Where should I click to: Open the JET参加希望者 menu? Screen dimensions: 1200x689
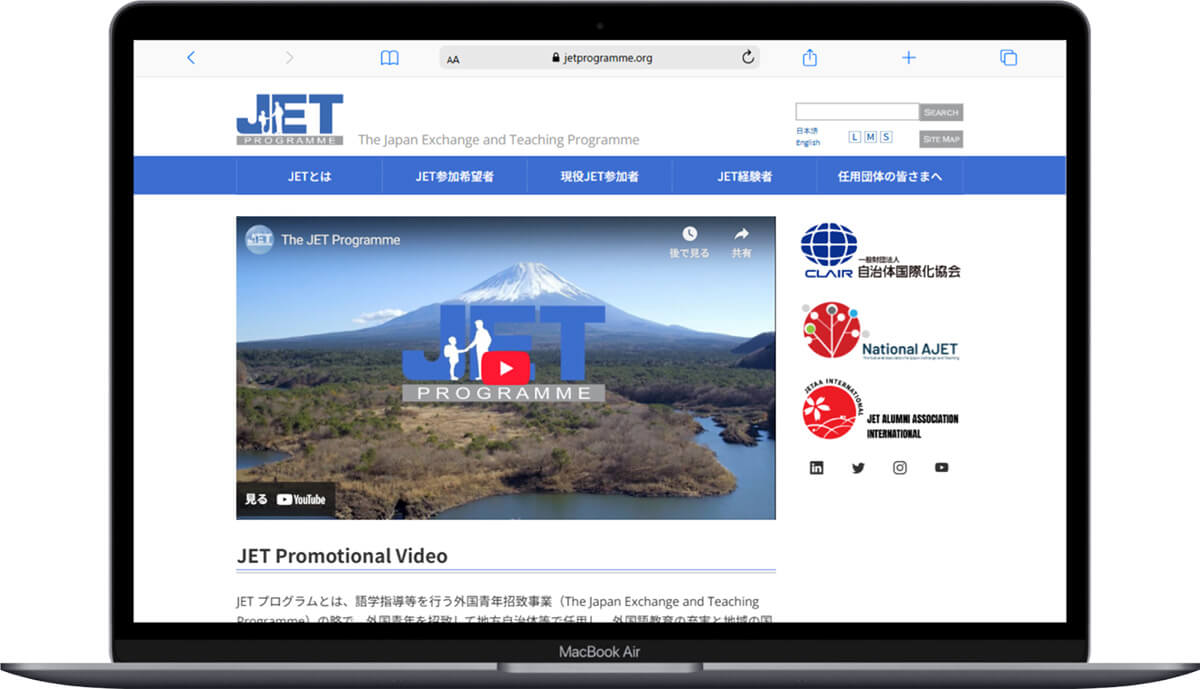click(x=454, y=176)
